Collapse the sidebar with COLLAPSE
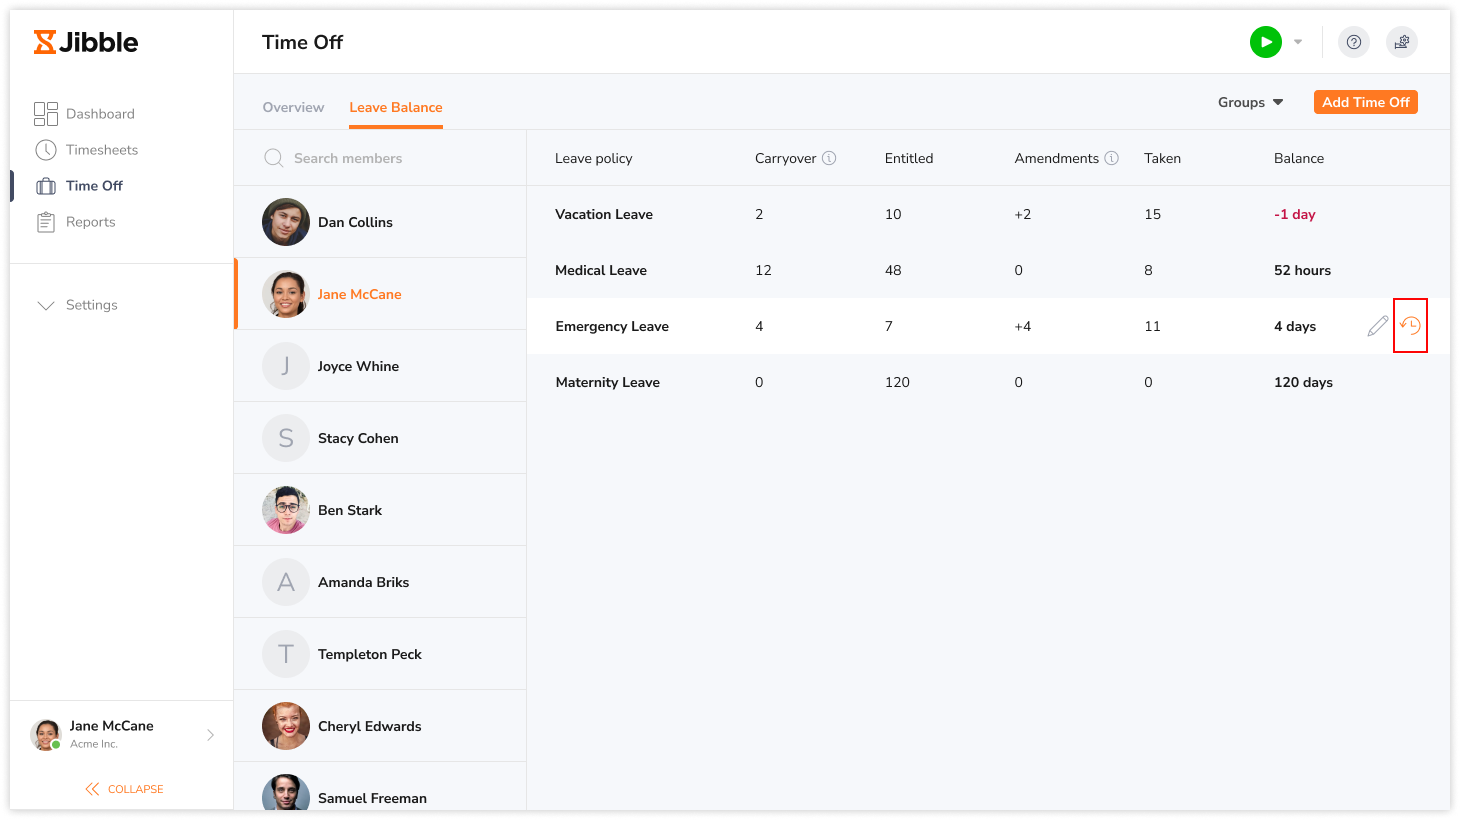This screenshot has height=820, width=1460. (x=124, y=789)
